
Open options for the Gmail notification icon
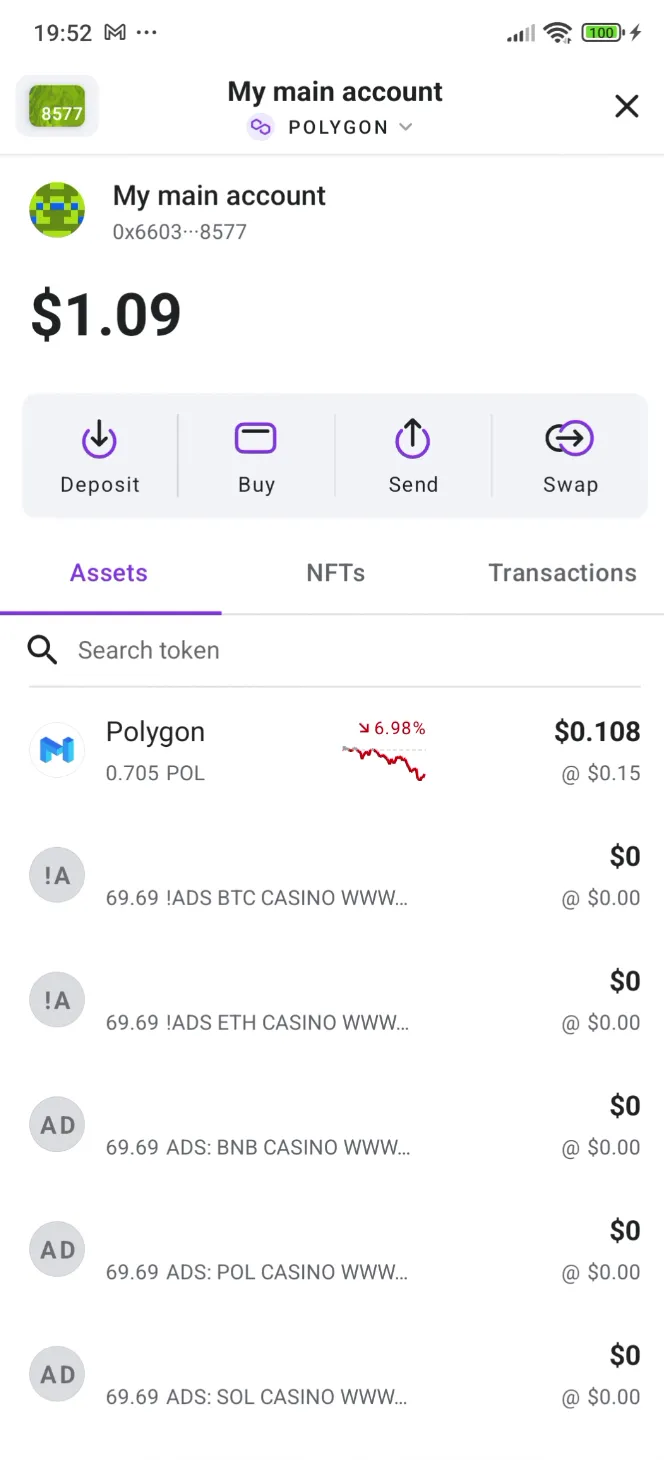click(114, 31)
